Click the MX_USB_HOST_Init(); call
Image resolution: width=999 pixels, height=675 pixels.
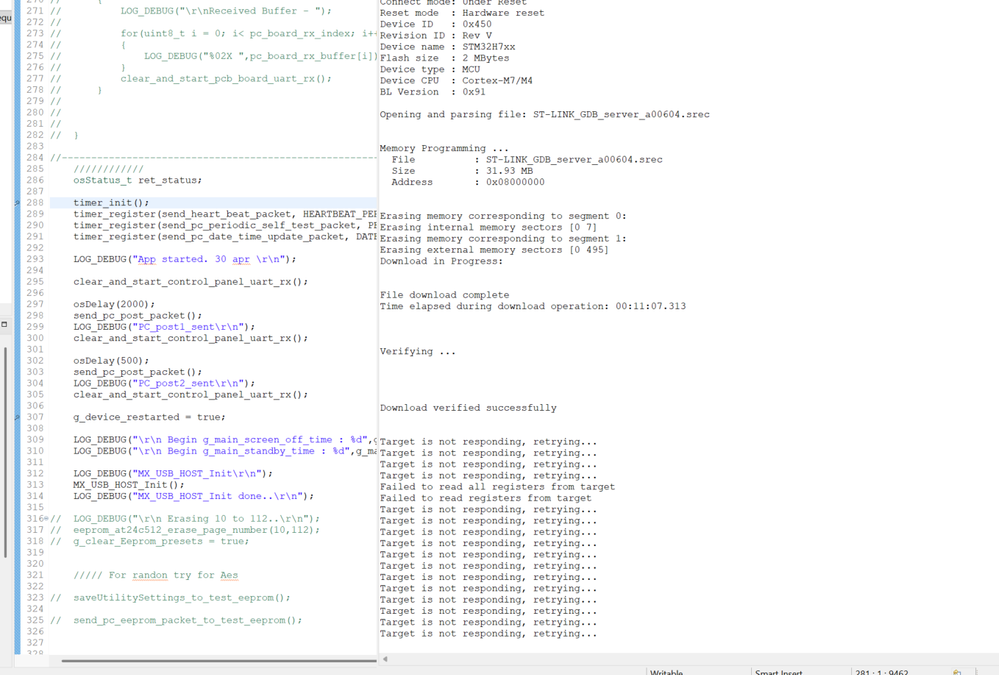point(129,485)
